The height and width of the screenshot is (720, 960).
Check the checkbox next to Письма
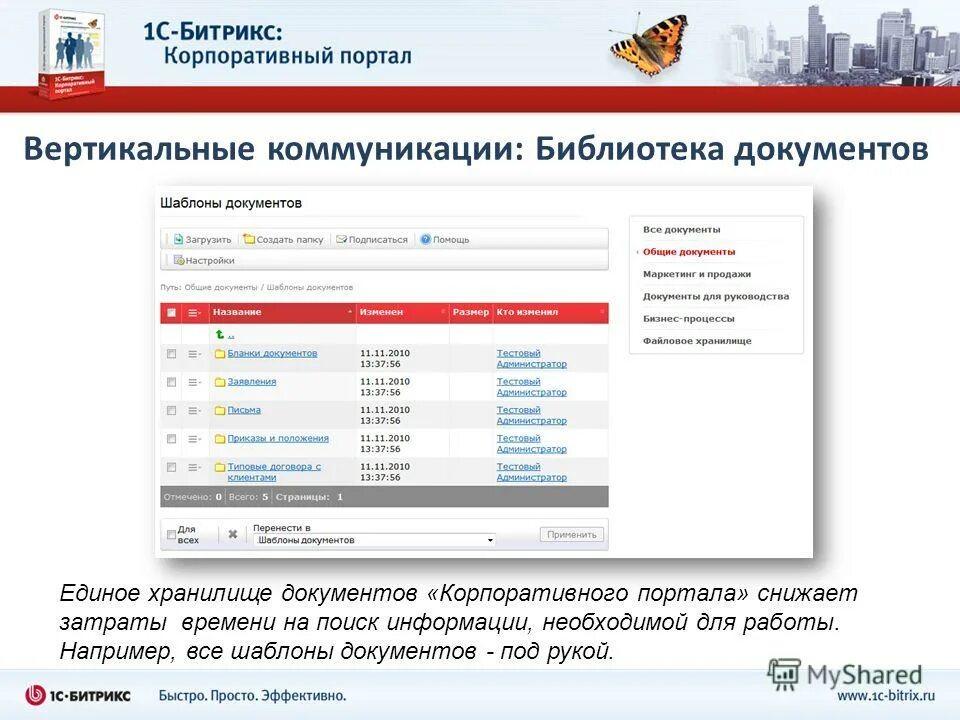click(x=170, y=410)
